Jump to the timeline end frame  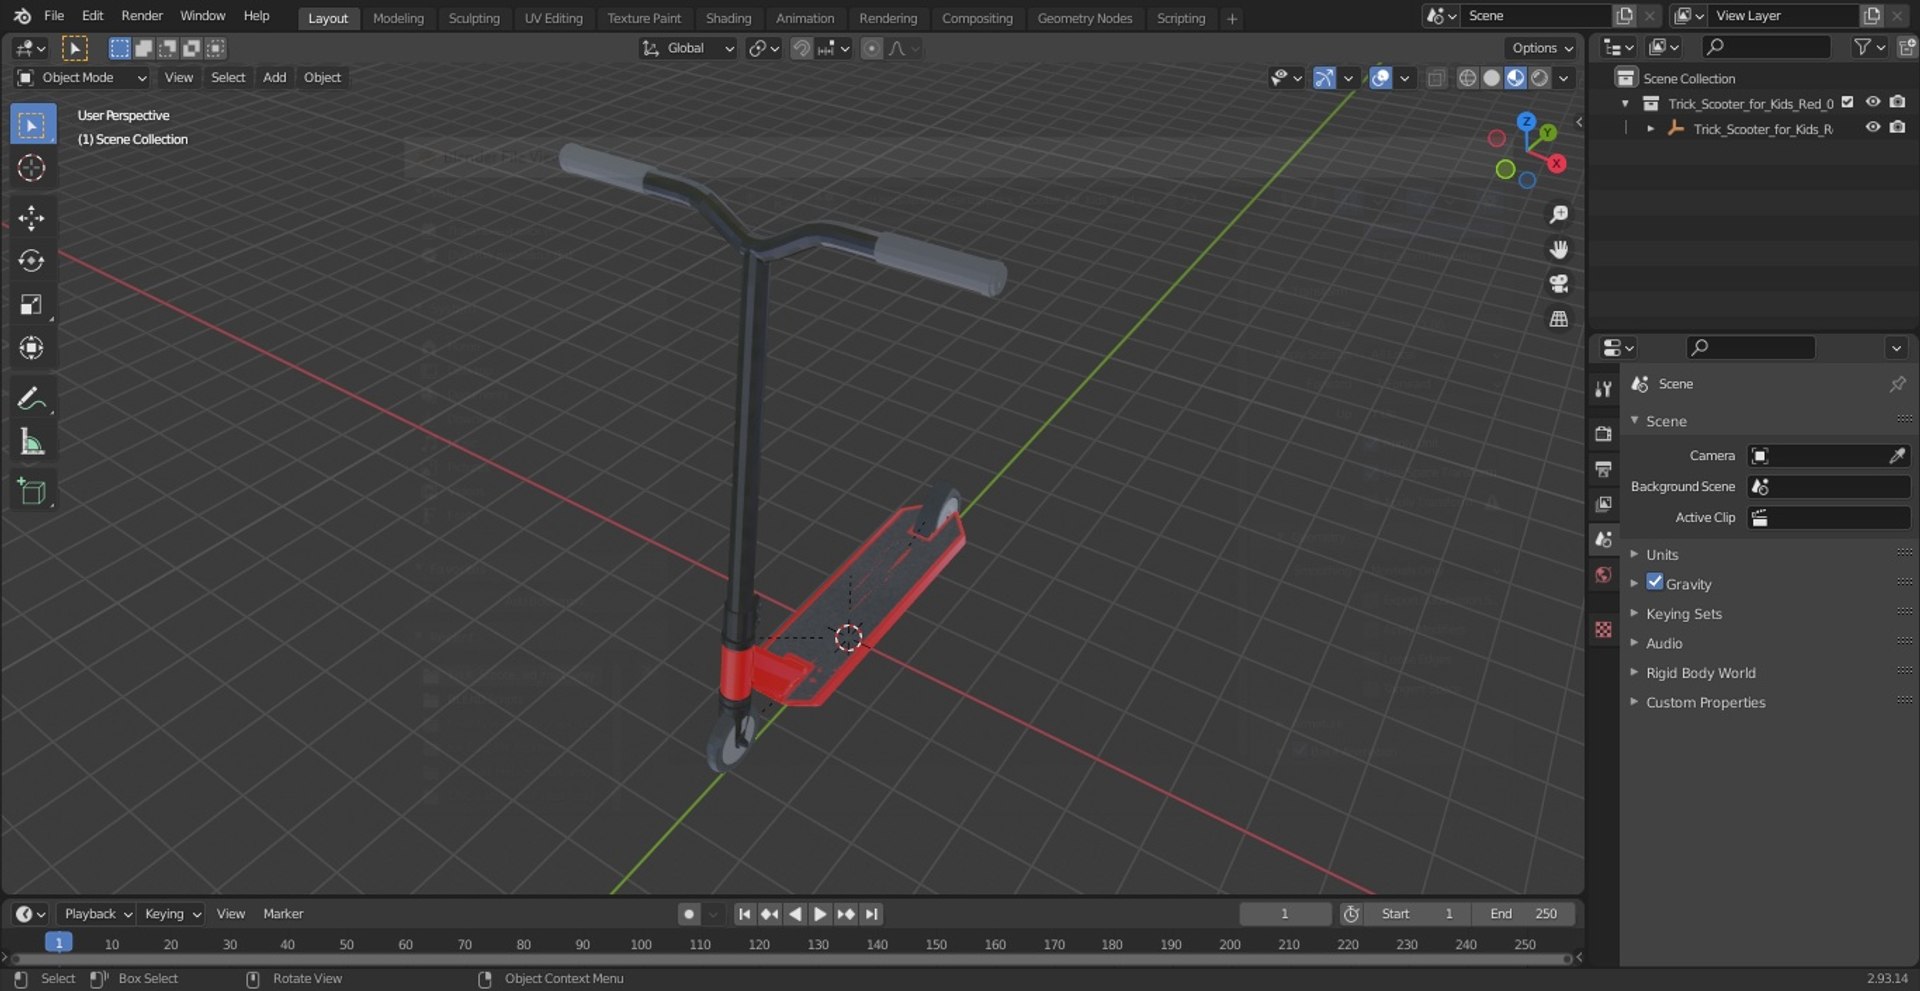point(872,914)
